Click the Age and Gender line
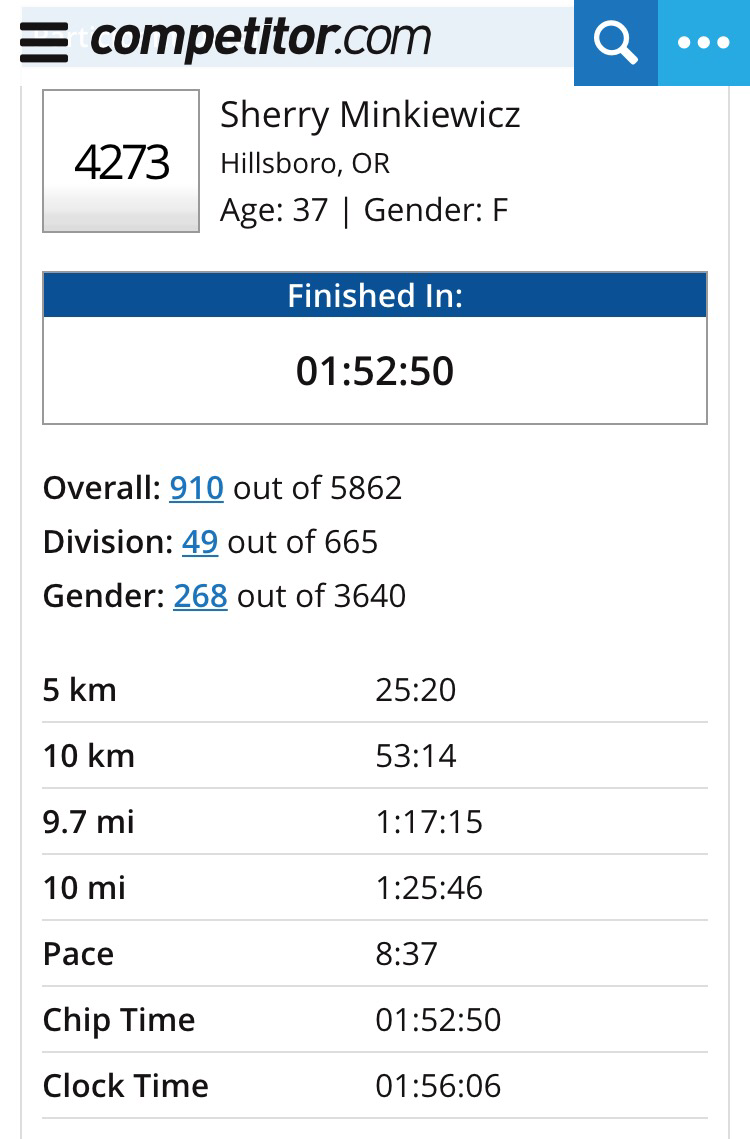 (364, 211)
